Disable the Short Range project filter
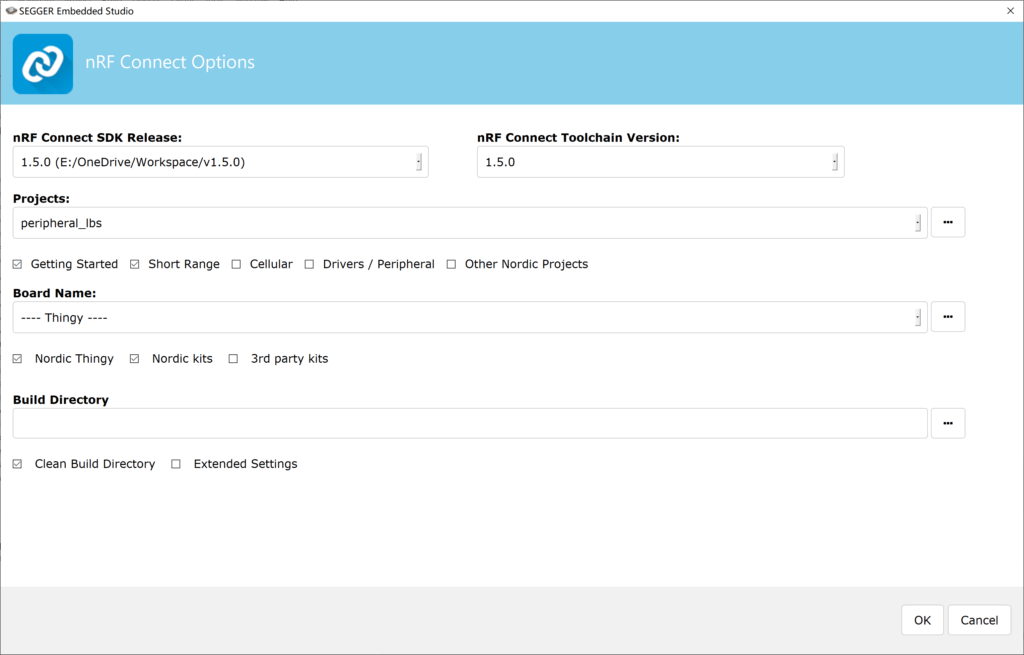This screenshot has width=1024, height=655. coord(136,264)
